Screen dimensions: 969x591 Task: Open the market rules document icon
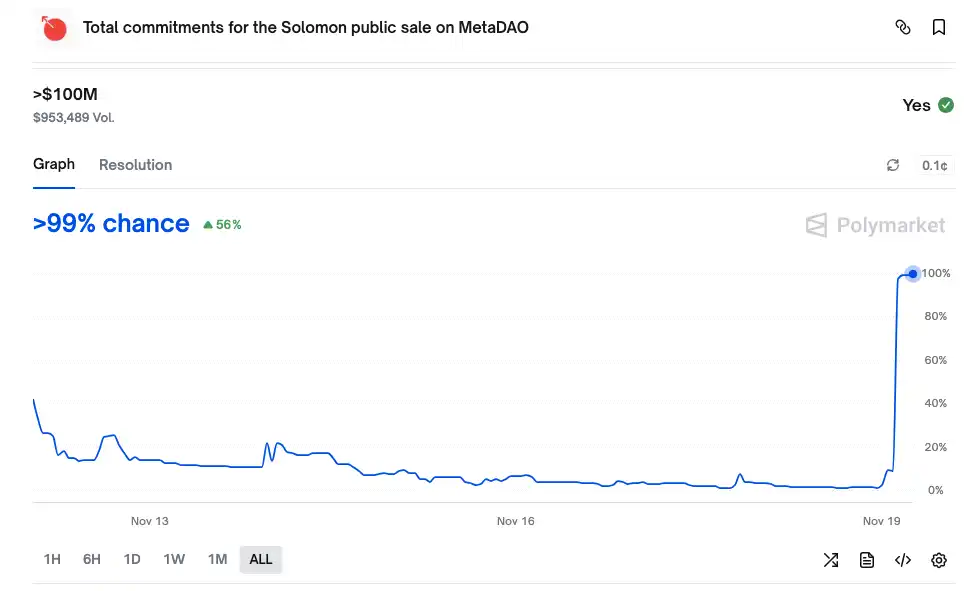[866, 560]
